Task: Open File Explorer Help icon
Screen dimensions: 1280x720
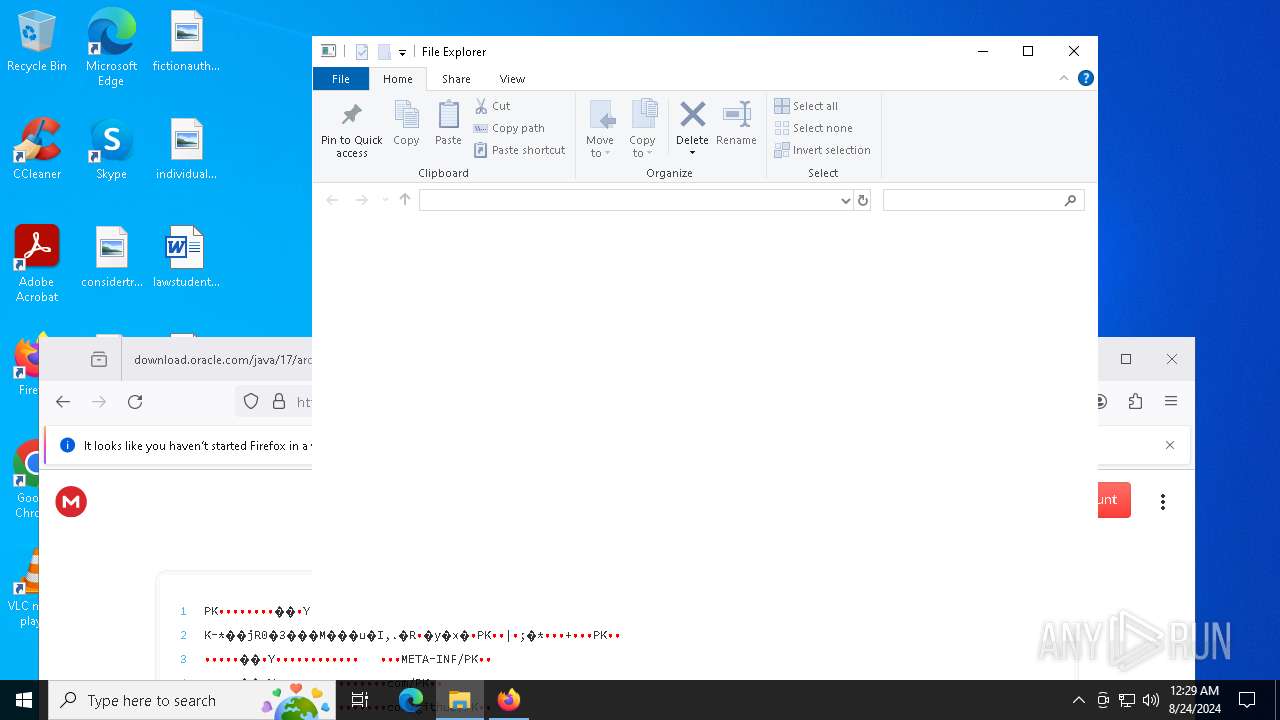Action: (1086, 78)
